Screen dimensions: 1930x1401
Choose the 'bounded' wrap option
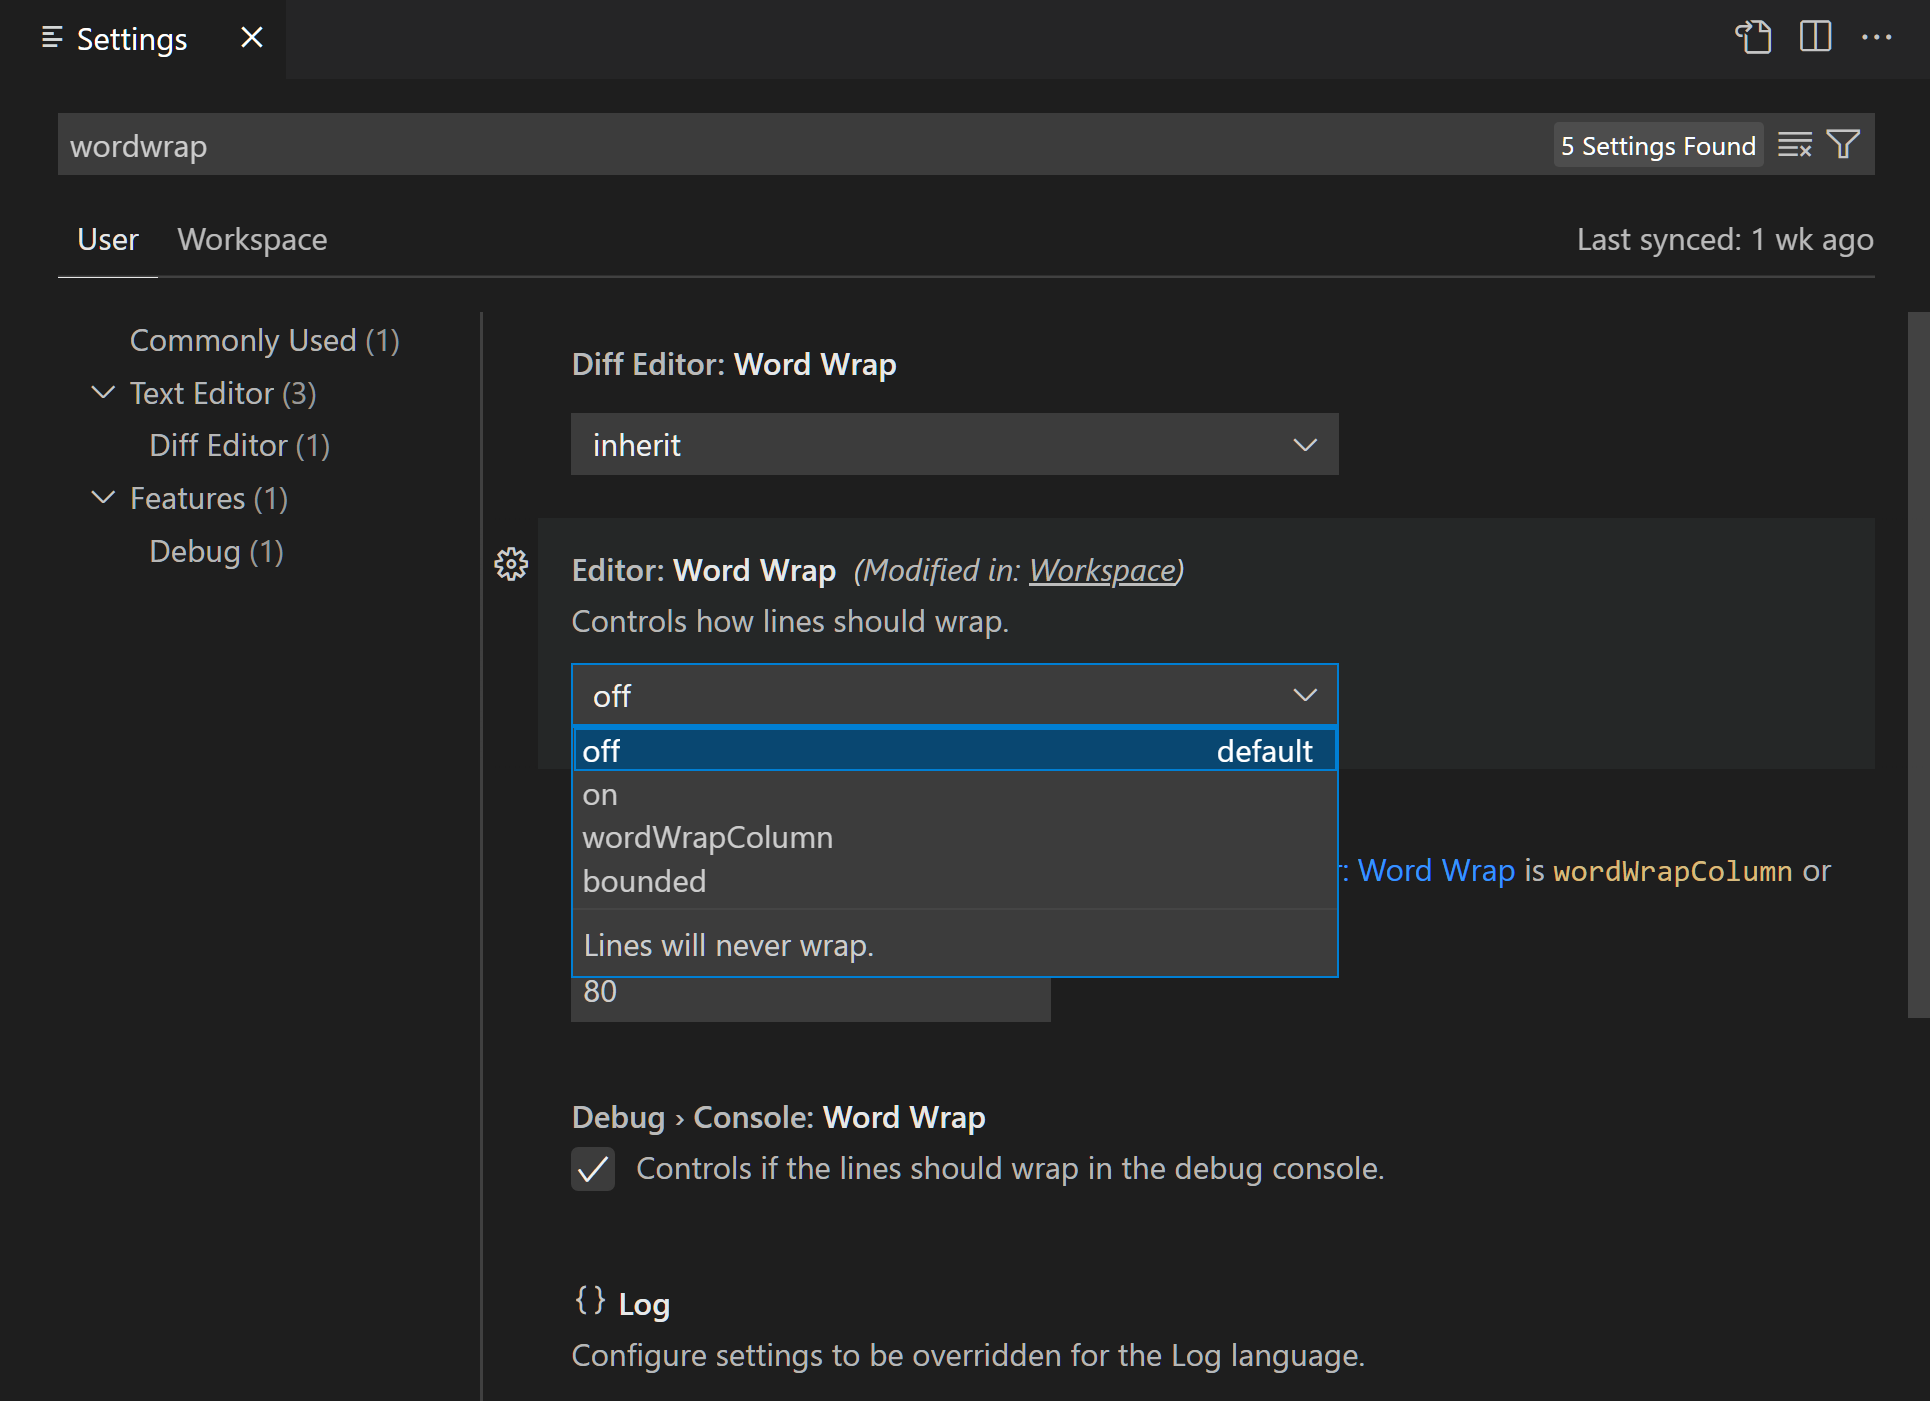[955, 882]
